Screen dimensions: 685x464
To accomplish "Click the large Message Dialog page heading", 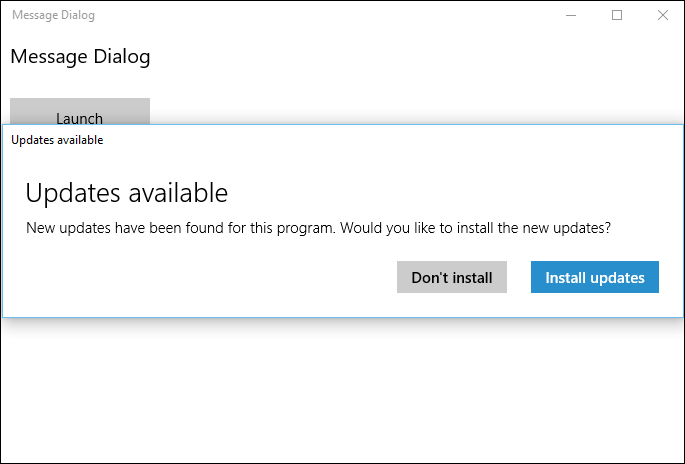I will pyautogui.click(x=80, y=56).
